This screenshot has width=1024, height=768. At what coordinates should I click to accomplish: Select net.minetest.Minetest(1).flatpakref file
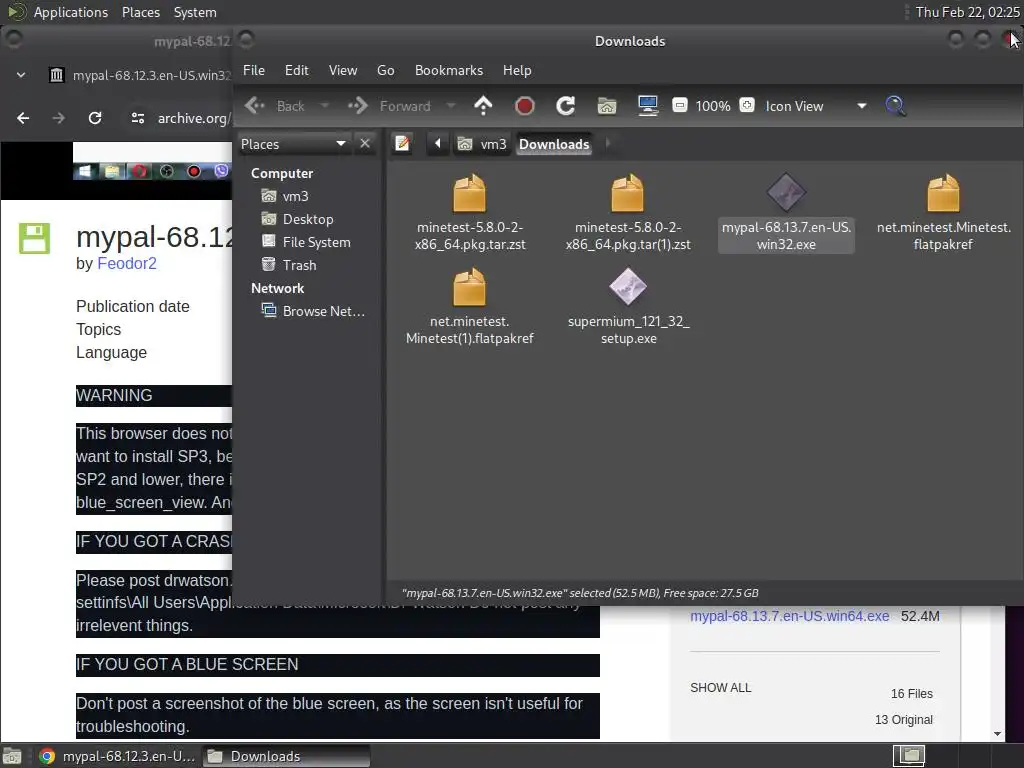470,306
